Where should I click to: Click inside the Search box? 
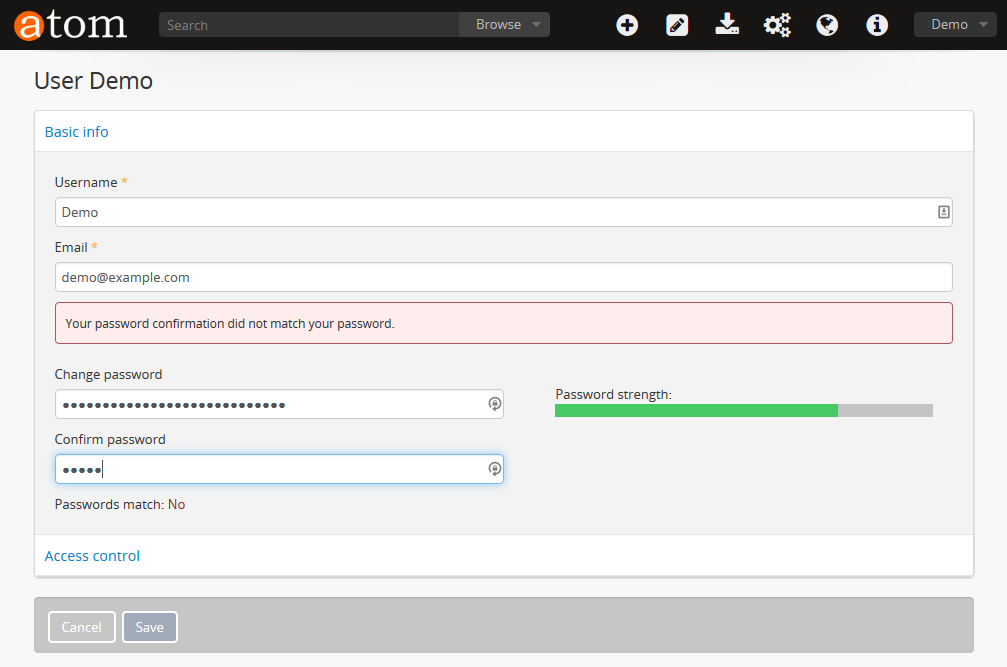point(300,24)
